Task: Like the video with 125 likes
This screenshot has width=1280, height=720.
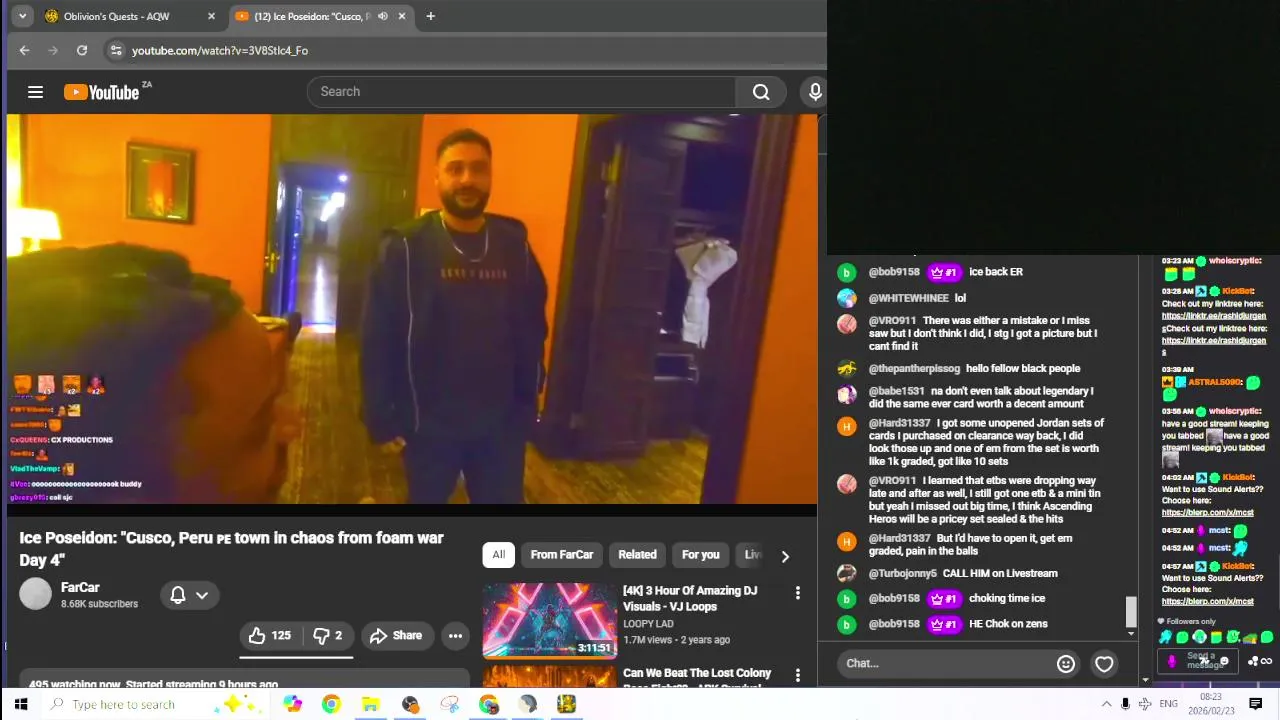Action: click(x=269, y=635)
